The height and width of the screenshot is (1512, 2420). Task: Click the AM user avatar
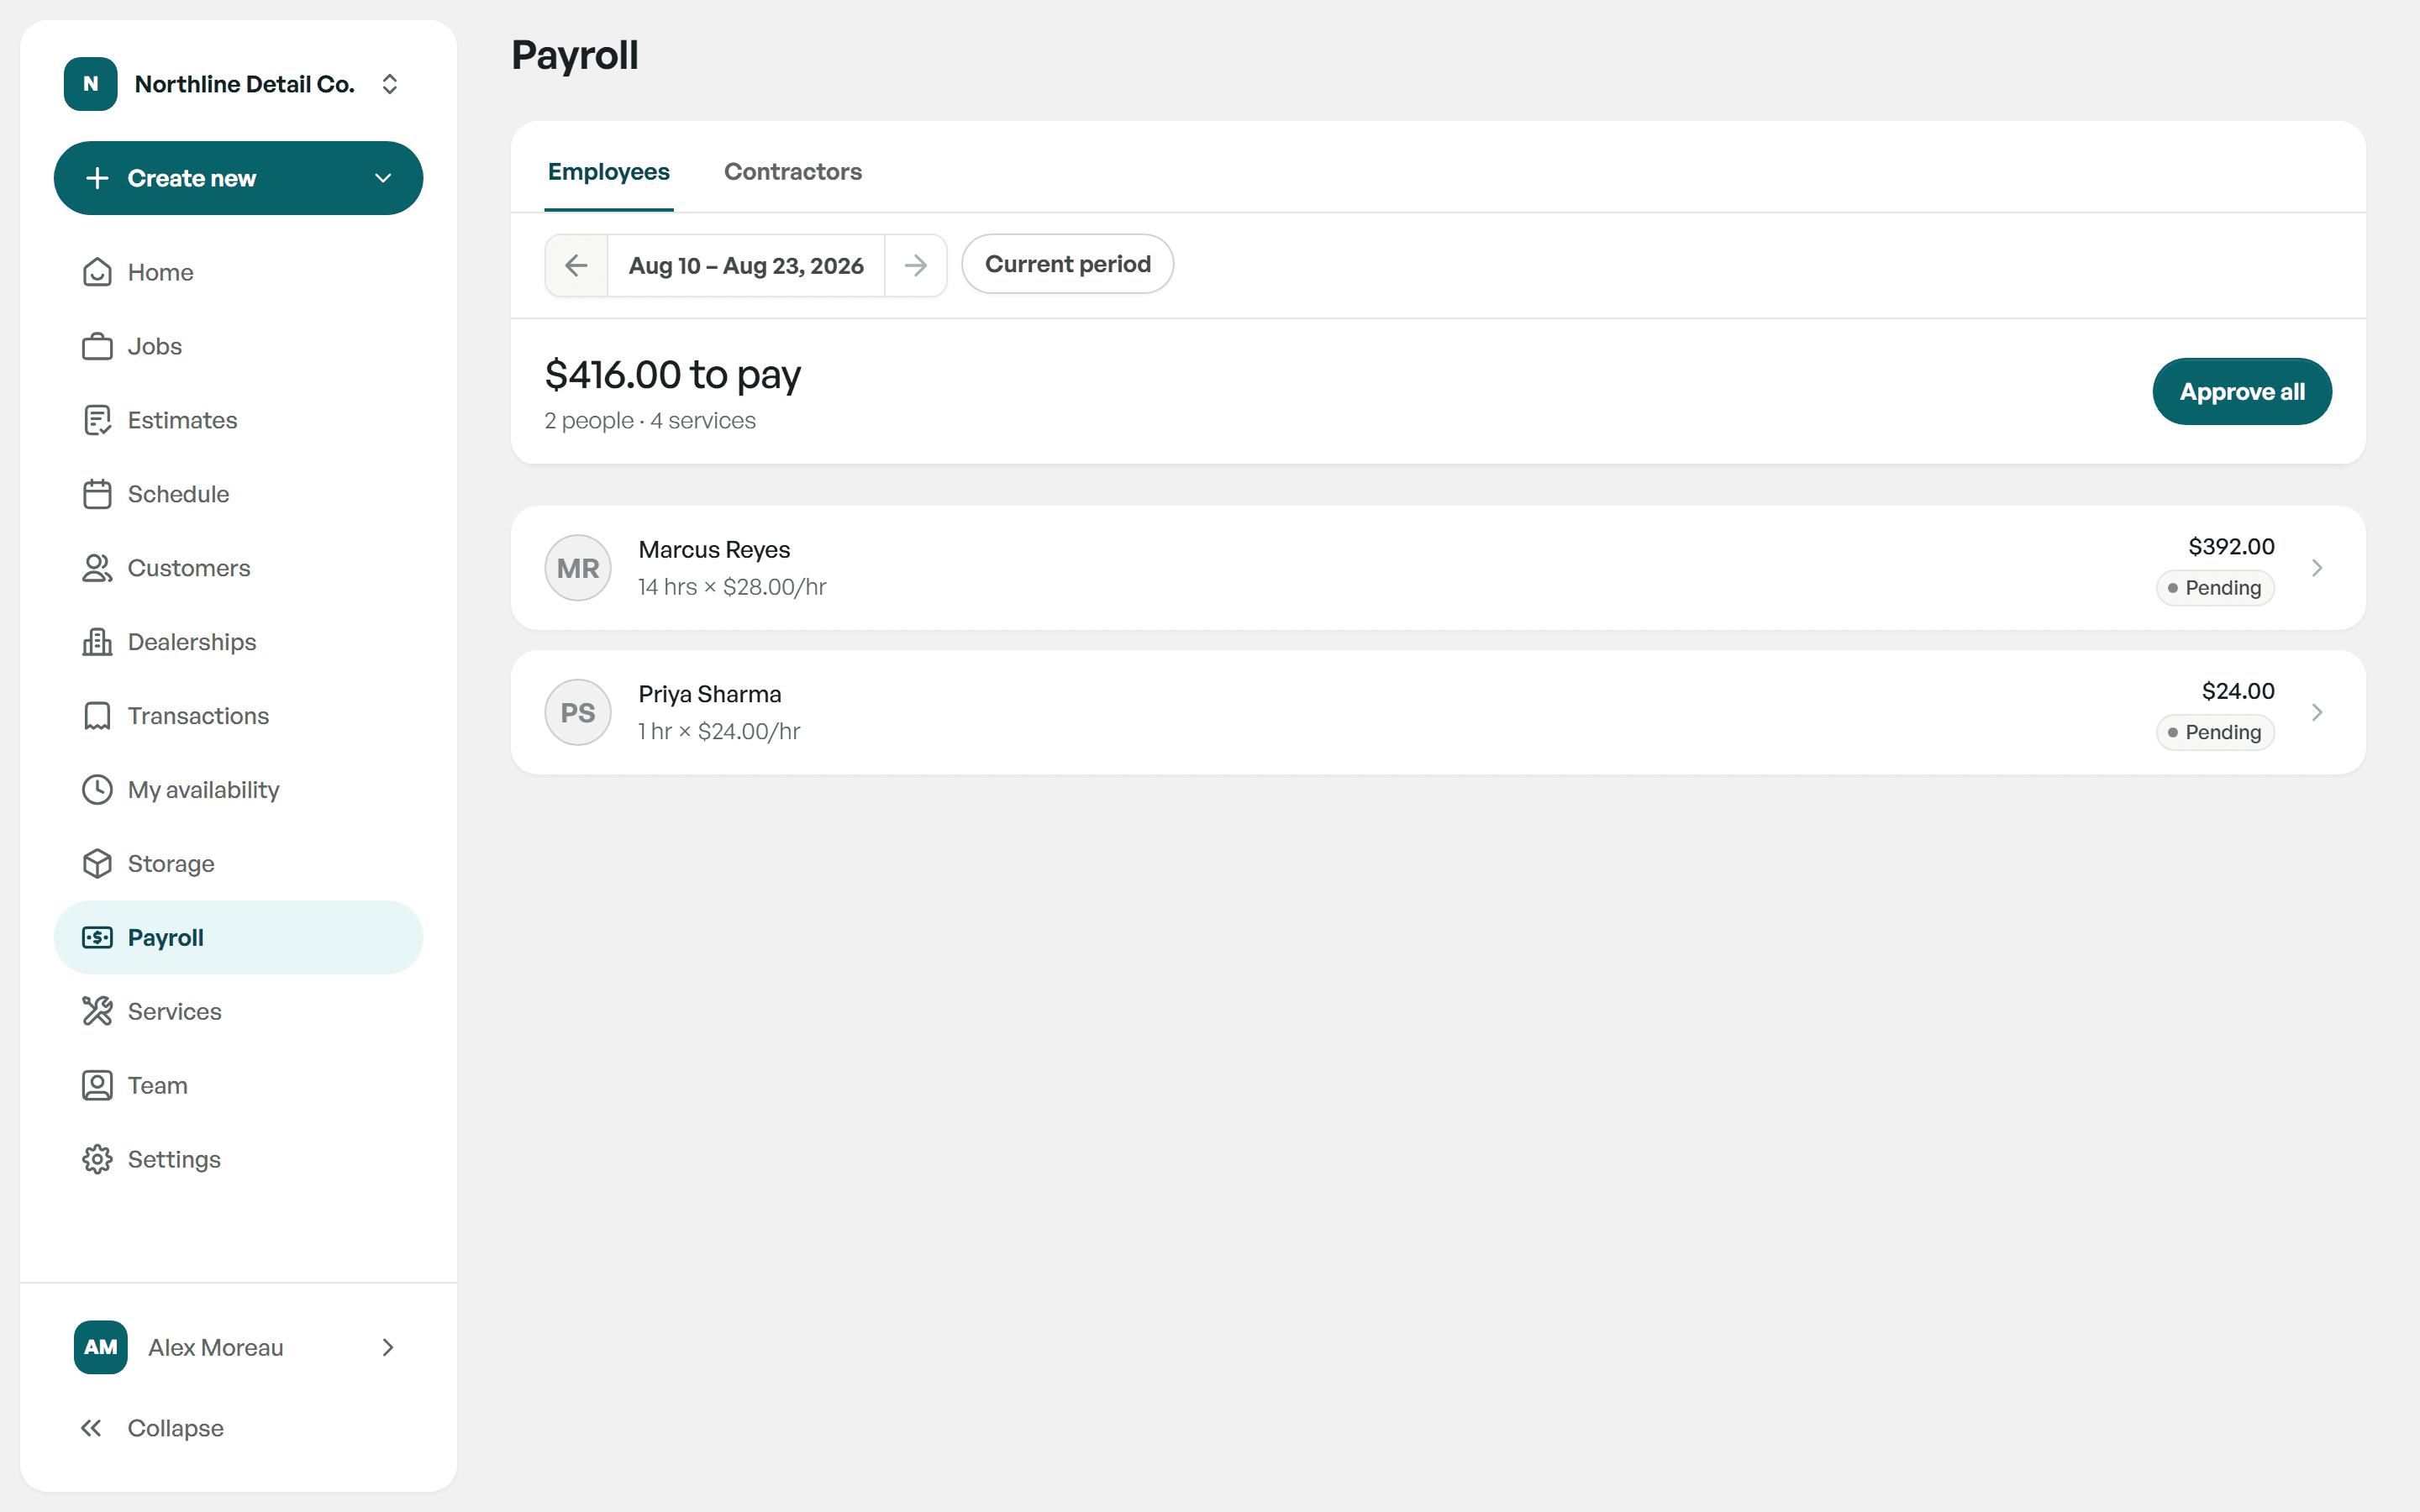point(101,1347)
